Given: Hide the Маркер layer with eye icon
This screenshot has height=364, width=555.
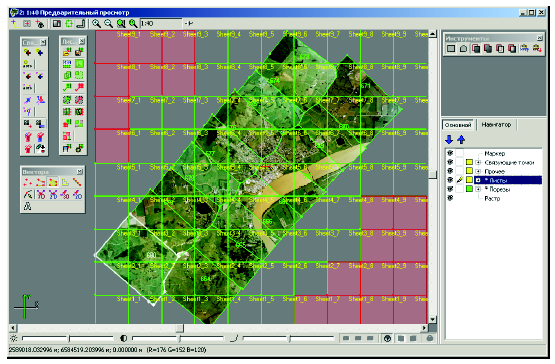Looking at the screenshot, I should tap(450, 153).
